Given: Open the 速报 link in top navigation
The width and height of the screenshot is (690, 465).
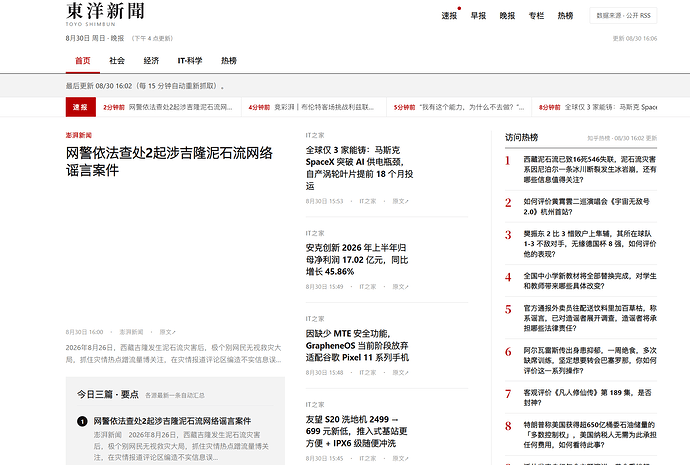Looking at the screenshot, I should click(x=449, y=16).
